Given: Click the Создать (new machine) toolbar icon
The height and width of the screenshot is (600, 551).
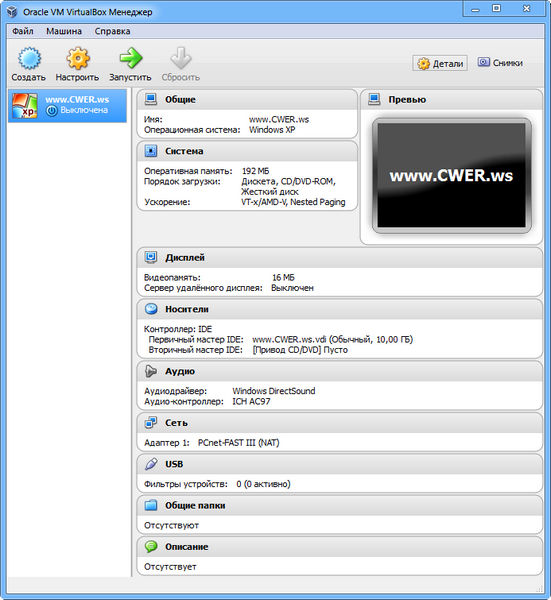Looking at the screenshot, I should click(29, 59).
